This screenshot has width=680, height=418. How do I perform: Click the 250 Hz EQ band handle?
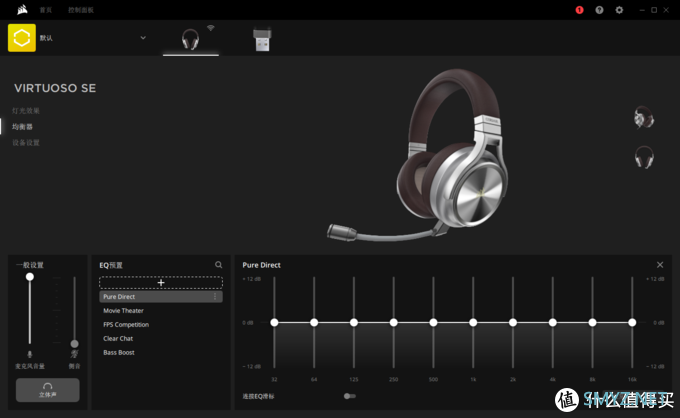coord(393,322)
